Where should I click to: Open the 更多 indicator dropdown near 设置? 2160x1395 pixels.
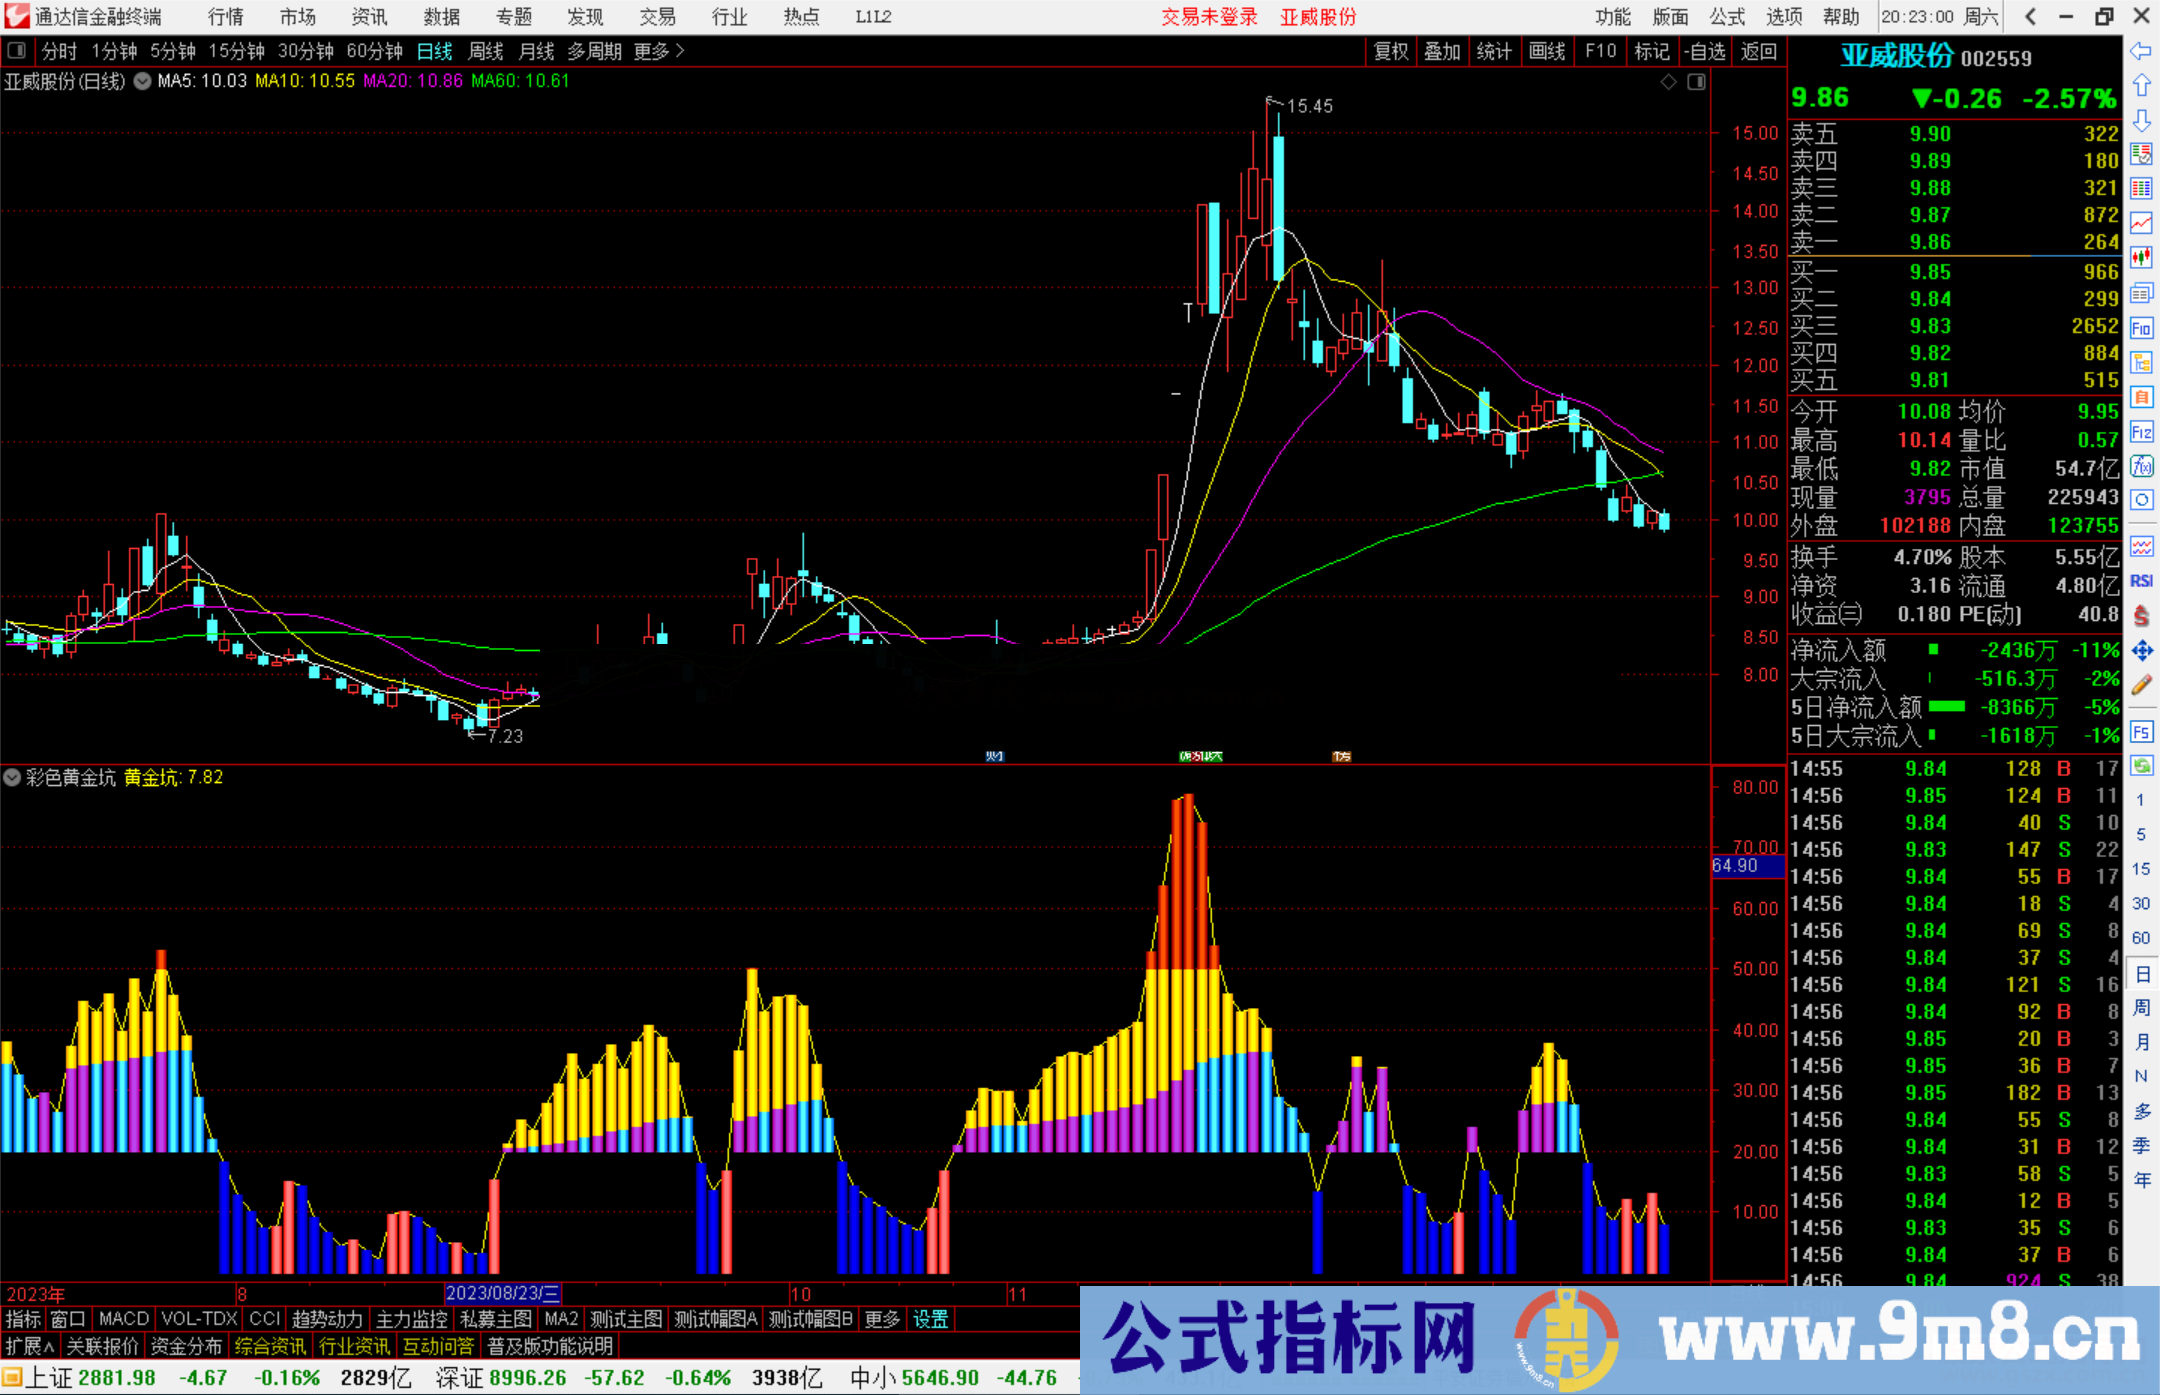tap(880, 1319)
